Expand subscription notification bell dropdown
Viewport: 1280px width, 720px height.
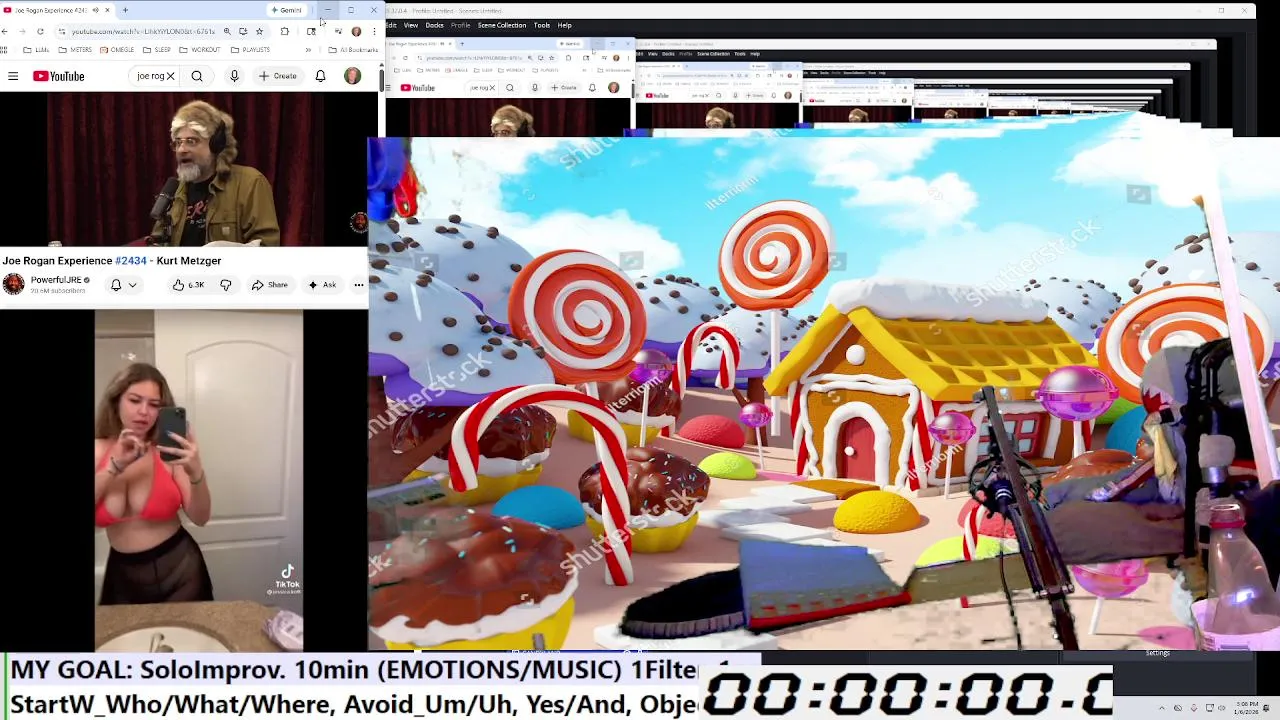click(123, 285)
